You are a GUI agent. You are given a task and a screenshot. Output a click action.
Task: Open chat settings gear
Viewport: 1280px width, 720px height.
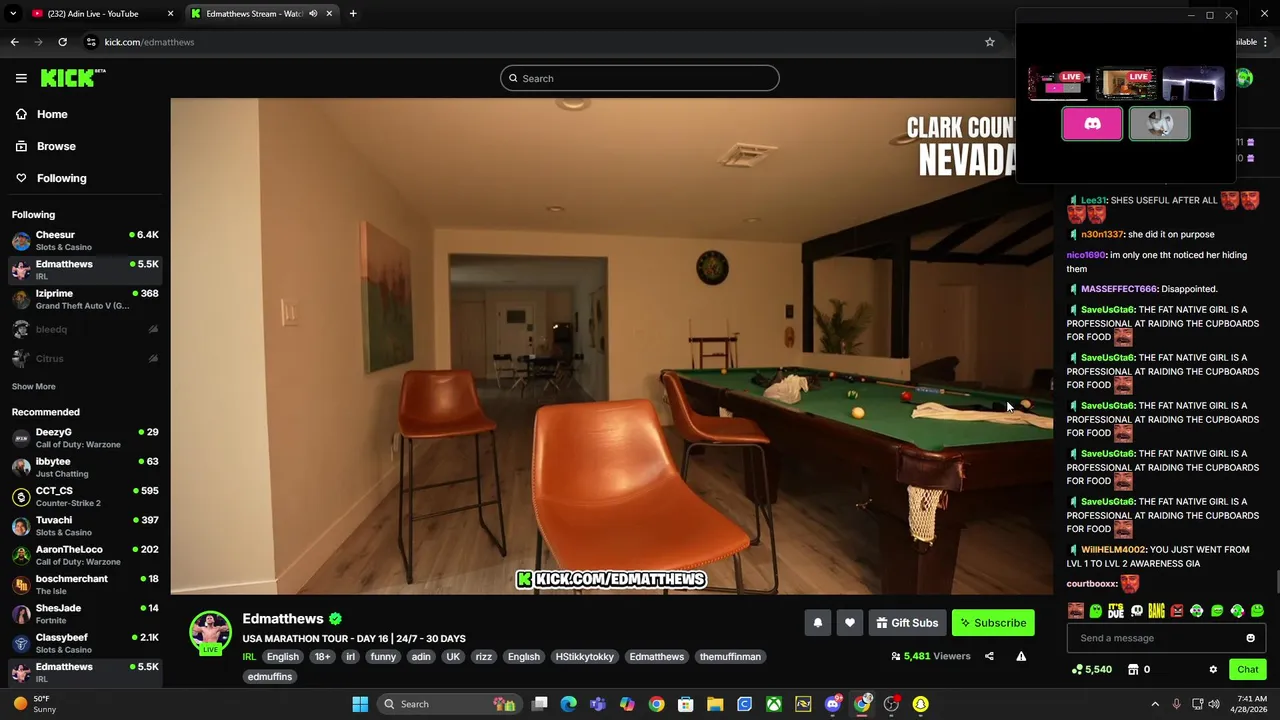point(1213,669)
